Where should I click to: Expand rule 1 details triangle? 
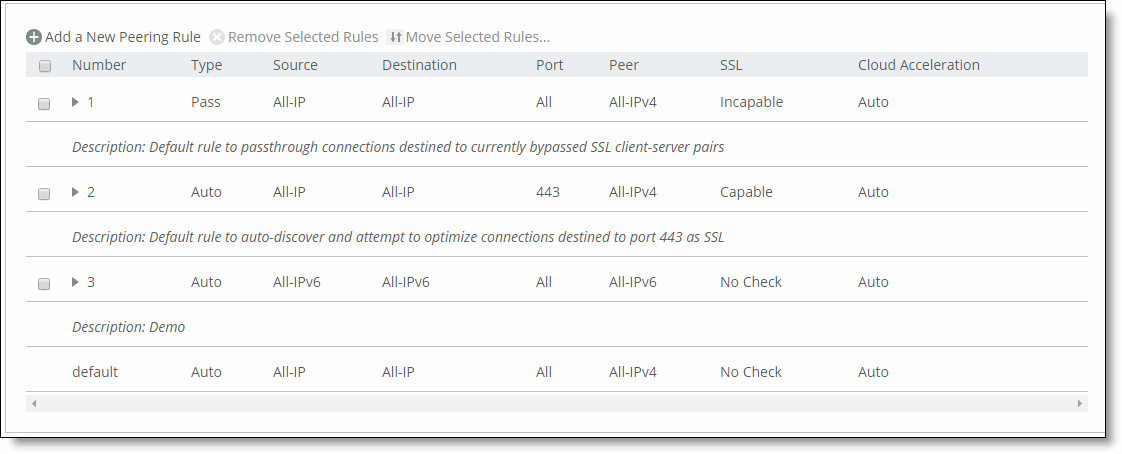click(x=75, y=102)
